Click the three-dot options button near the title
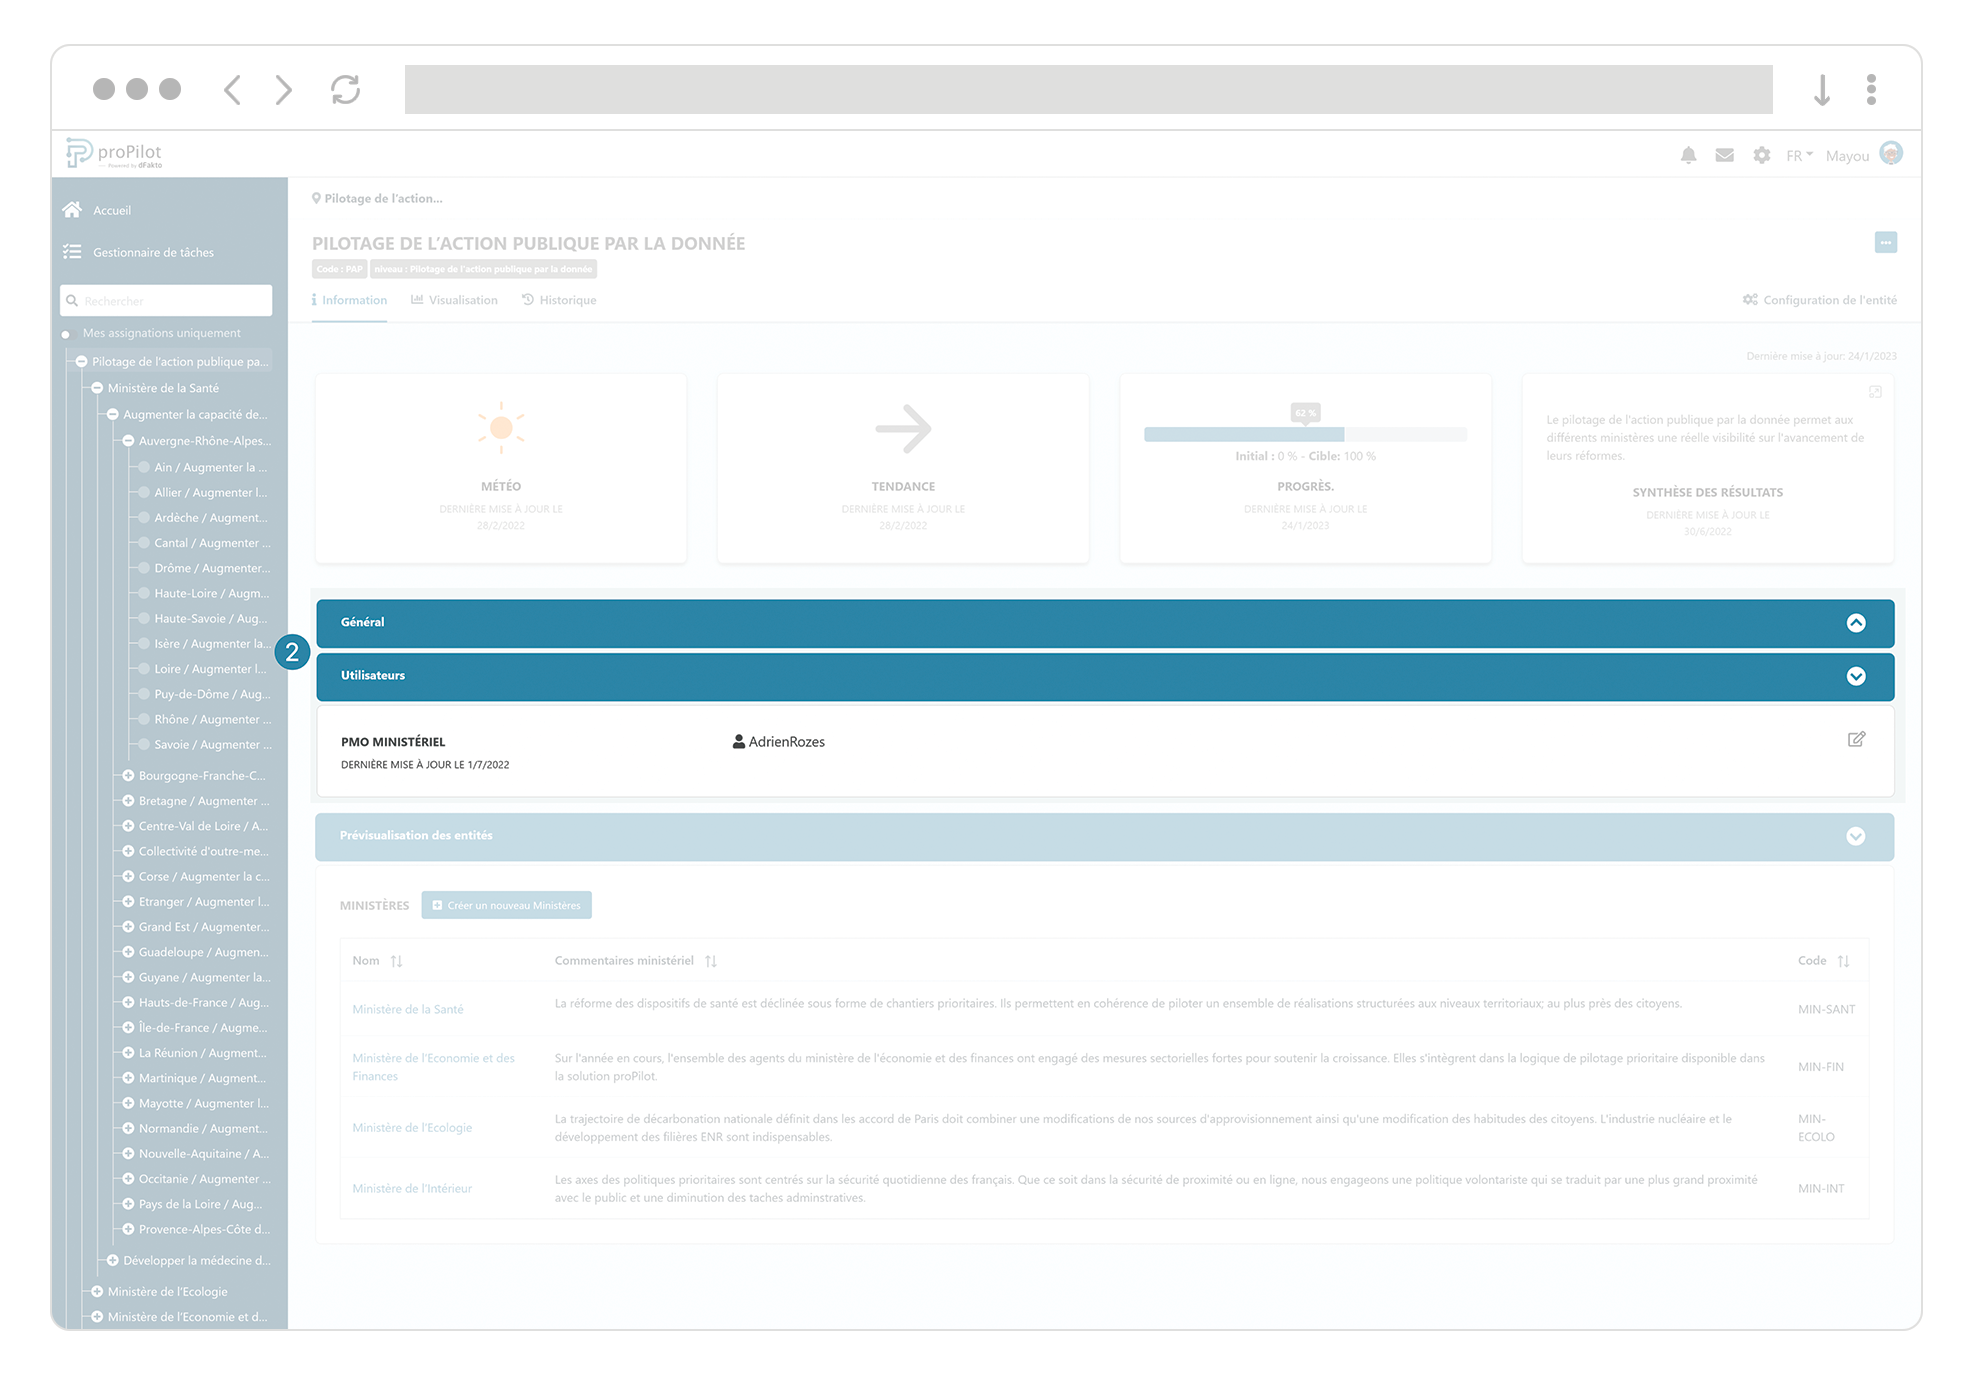The width and height of the screenshot is (1973, 1384). tap(1886, 242)
